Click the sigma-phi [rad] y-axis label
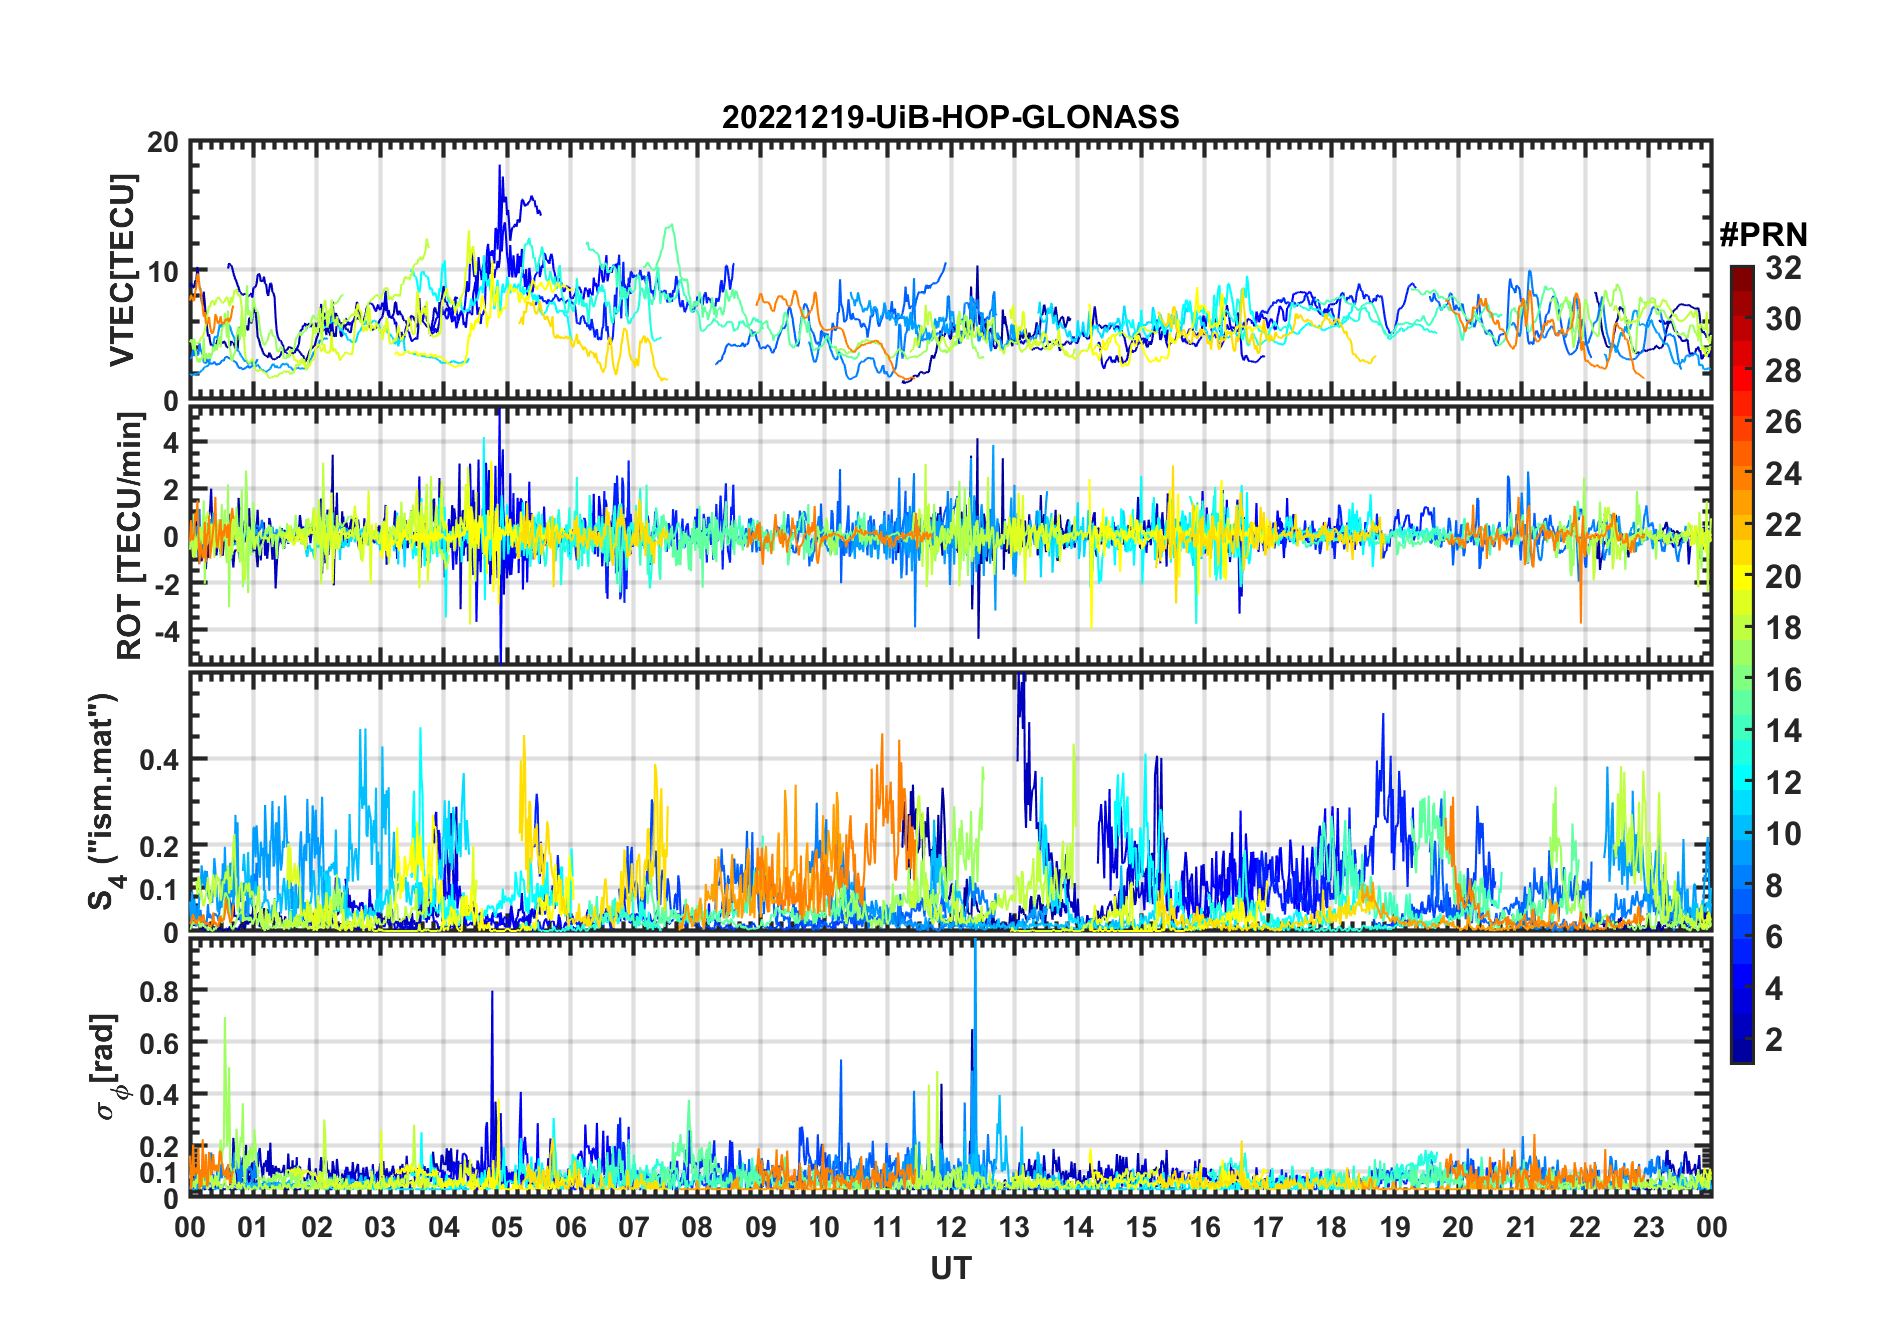The image size is (1902, 1330). [x=109, y=1066]
